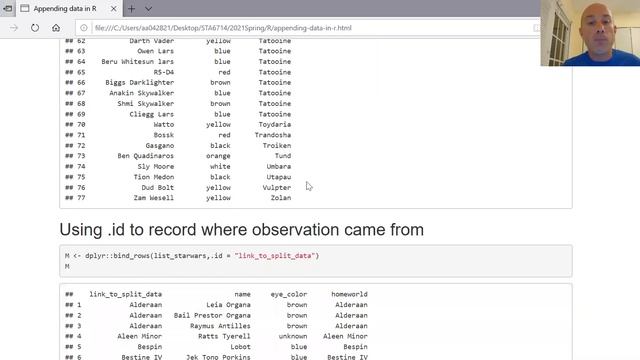Click the 'Vulpter' homeworld value
This screenshot has height=360, width=640.
pyautogui.click(x=277, y=188)
